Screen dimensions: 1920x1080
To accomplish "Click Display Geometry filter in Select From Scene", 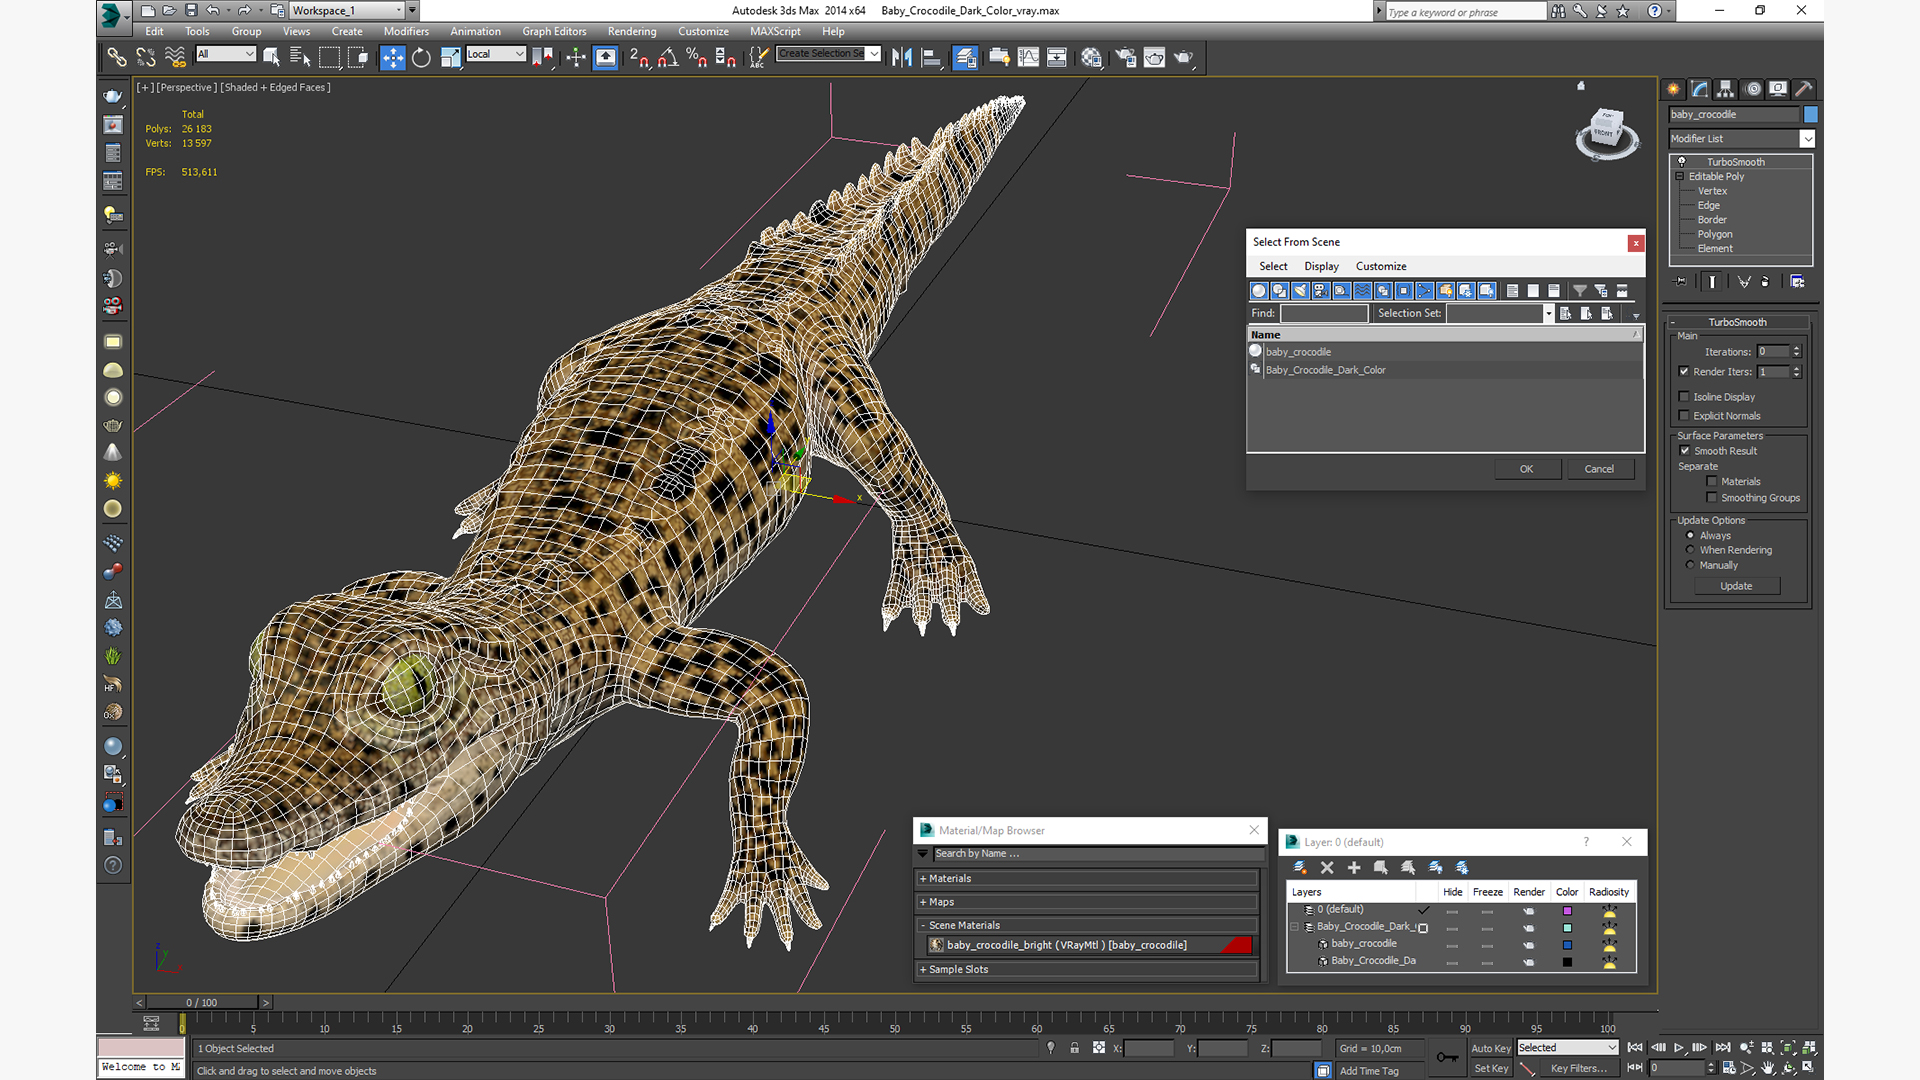I will [x=1258, y=291].
